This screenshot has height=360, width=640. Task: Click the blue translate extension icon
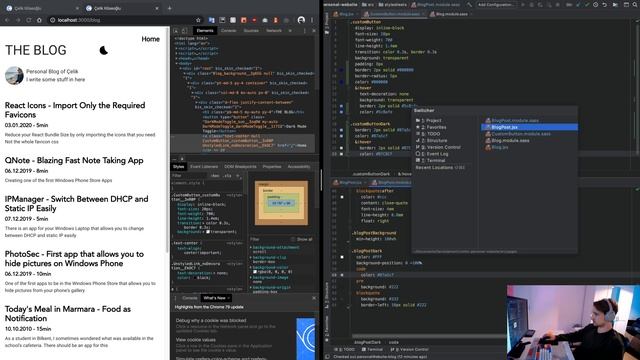211,20
